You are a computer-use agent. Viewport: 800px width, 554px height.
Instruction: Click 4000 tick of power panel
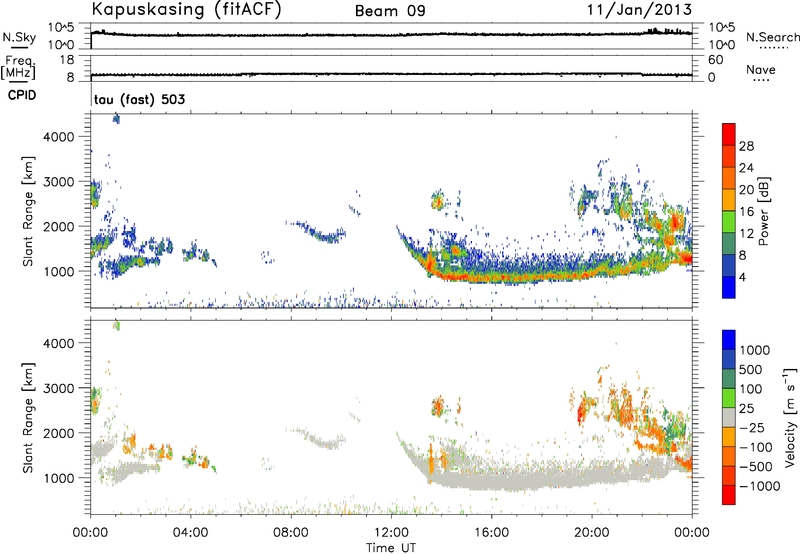pos(59,137)
